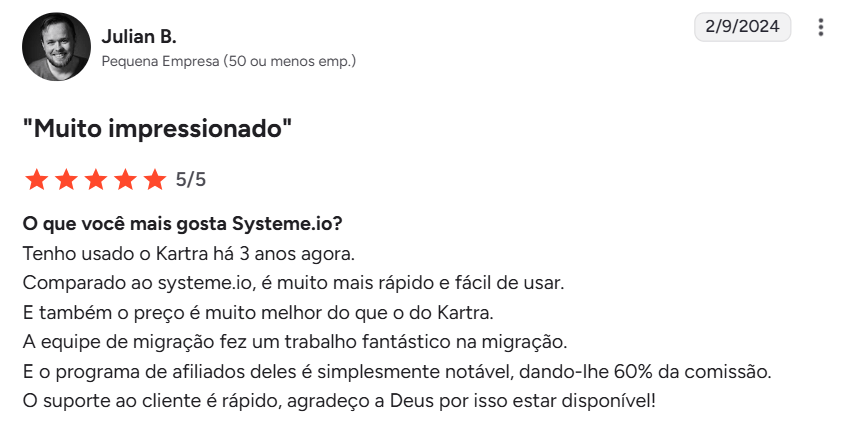Viewport: 846px width, 431px height.
Task: Click the first rating star
Action: (x=37, y=180)
